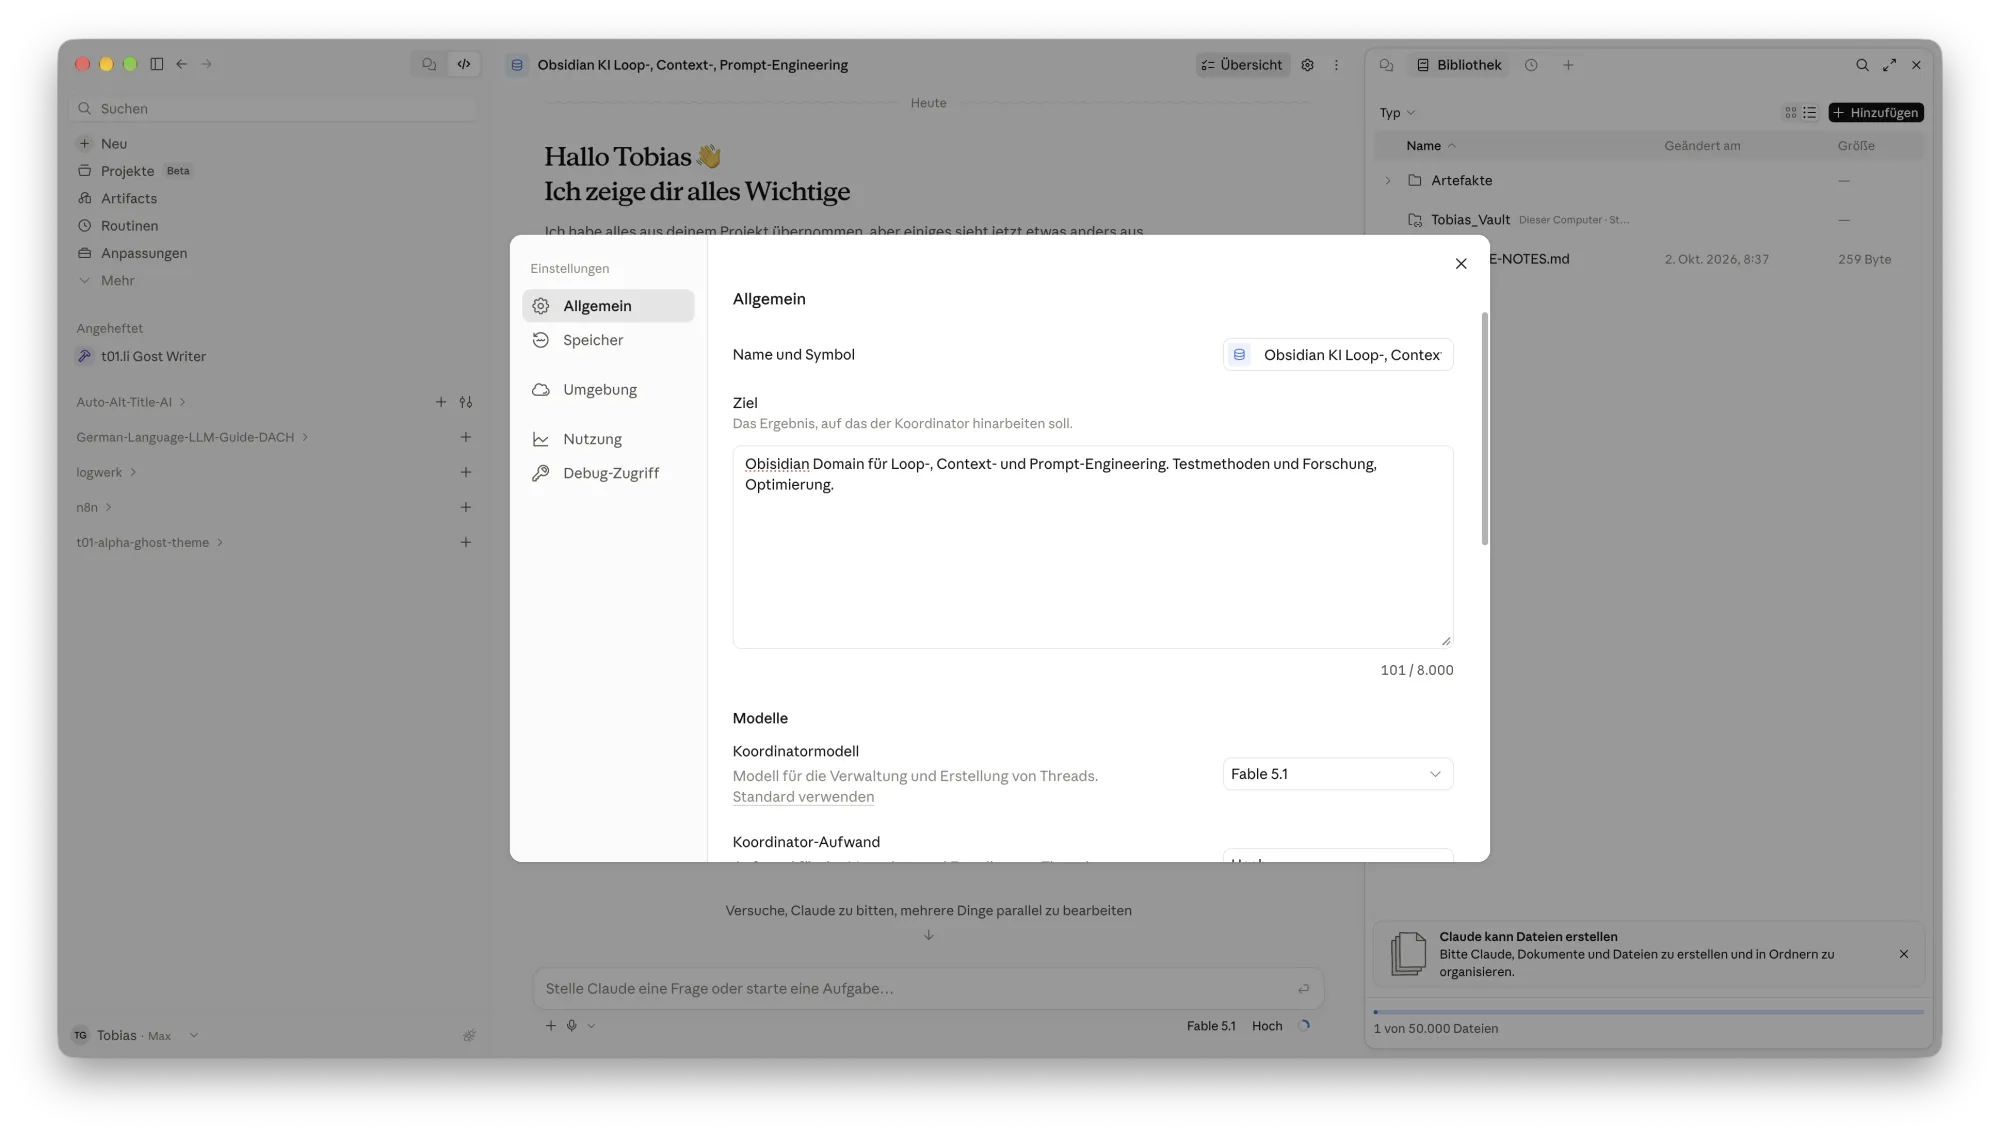This screenshot has height=1134, width=2000.
Task: Open the Typ filter dropdown
Action: (x=1397, y=113)
